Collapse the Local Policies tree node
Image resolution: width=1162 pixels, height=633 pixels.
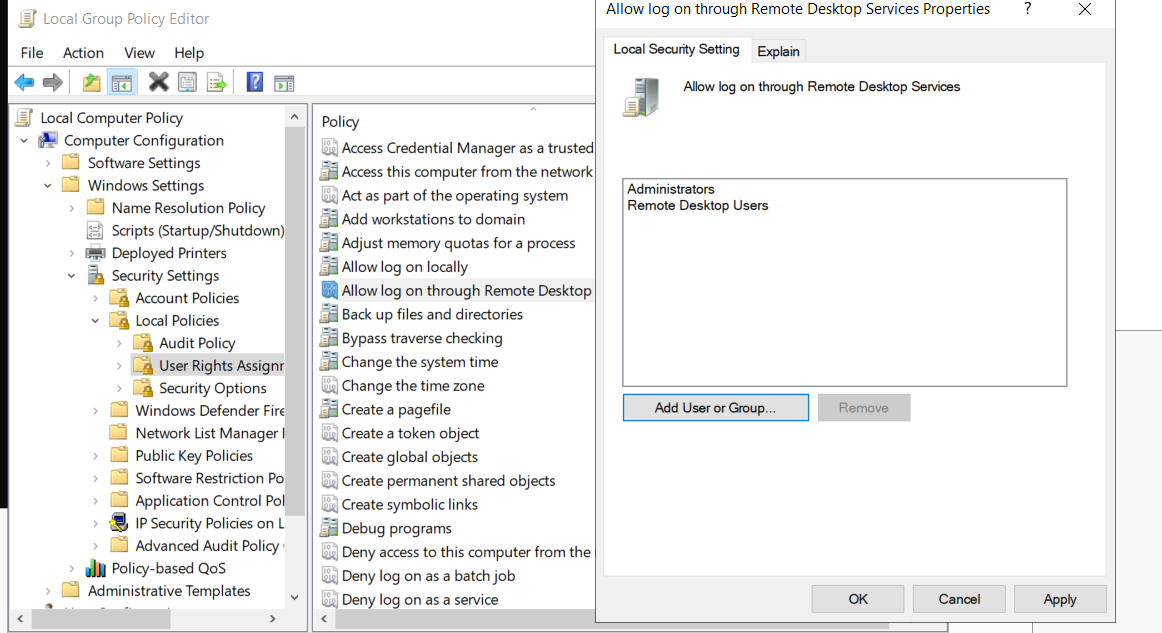tap(96, 321)
